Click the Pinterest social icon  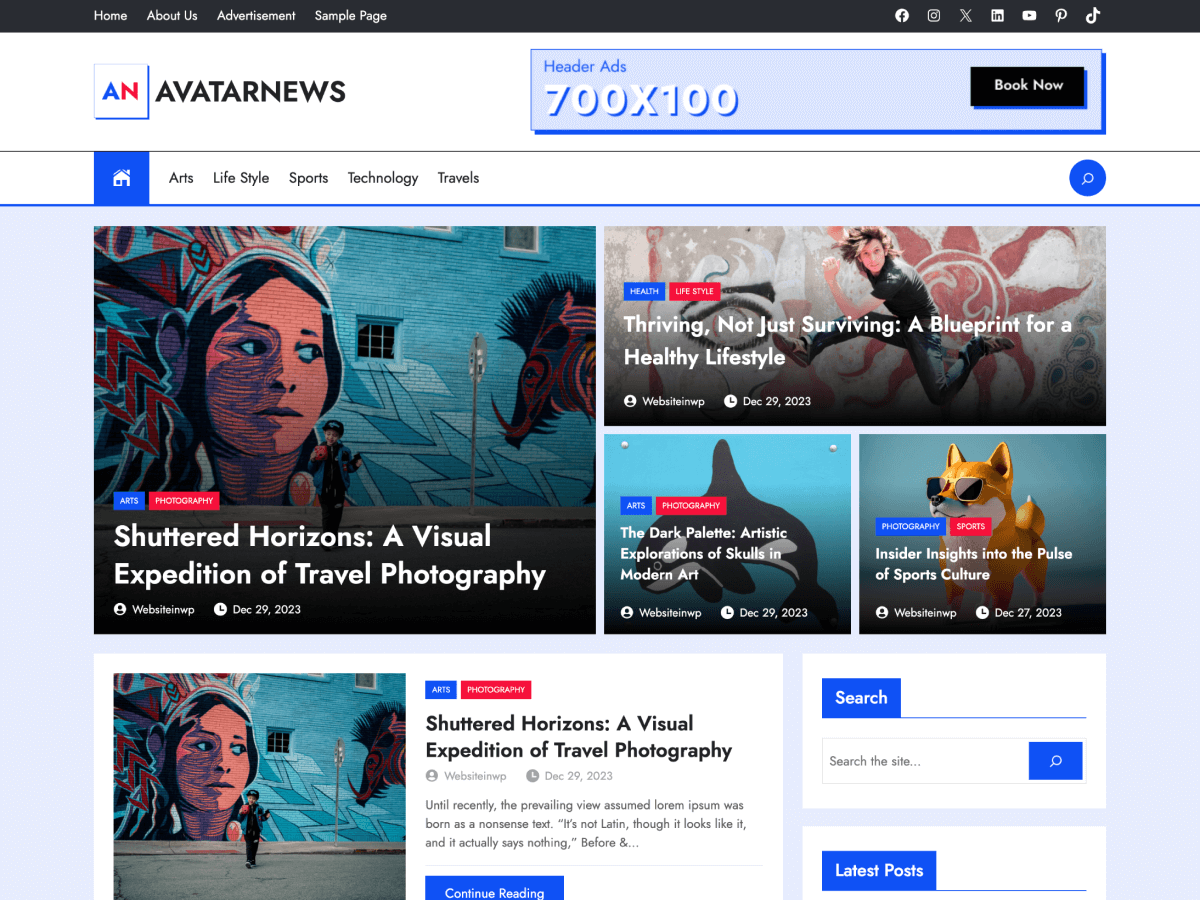pos(1061,15)
